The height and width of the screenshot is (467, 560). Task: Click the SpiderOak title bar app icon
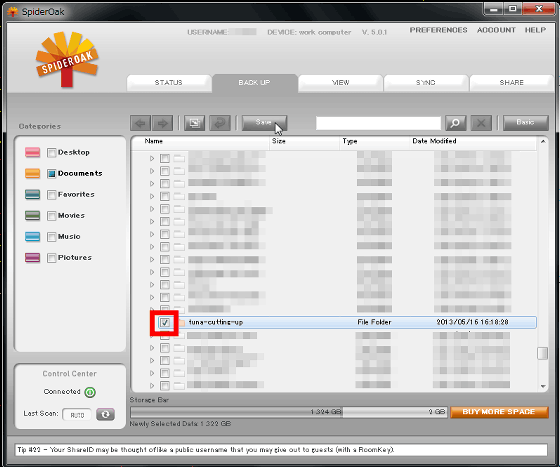pyautogui.click(x=12, y=12)
